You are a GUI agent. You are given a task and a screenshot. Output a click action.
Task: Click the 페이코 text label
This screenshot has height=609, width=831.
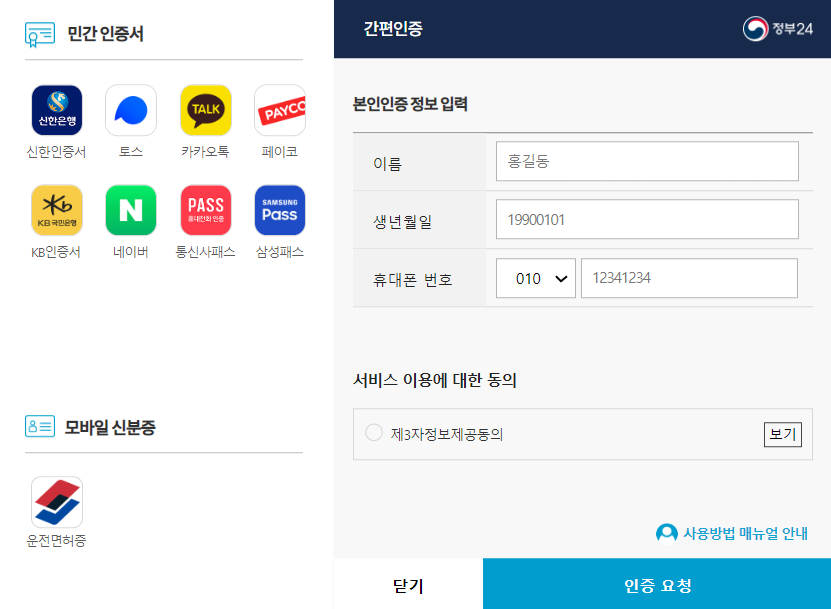[280, 152]
